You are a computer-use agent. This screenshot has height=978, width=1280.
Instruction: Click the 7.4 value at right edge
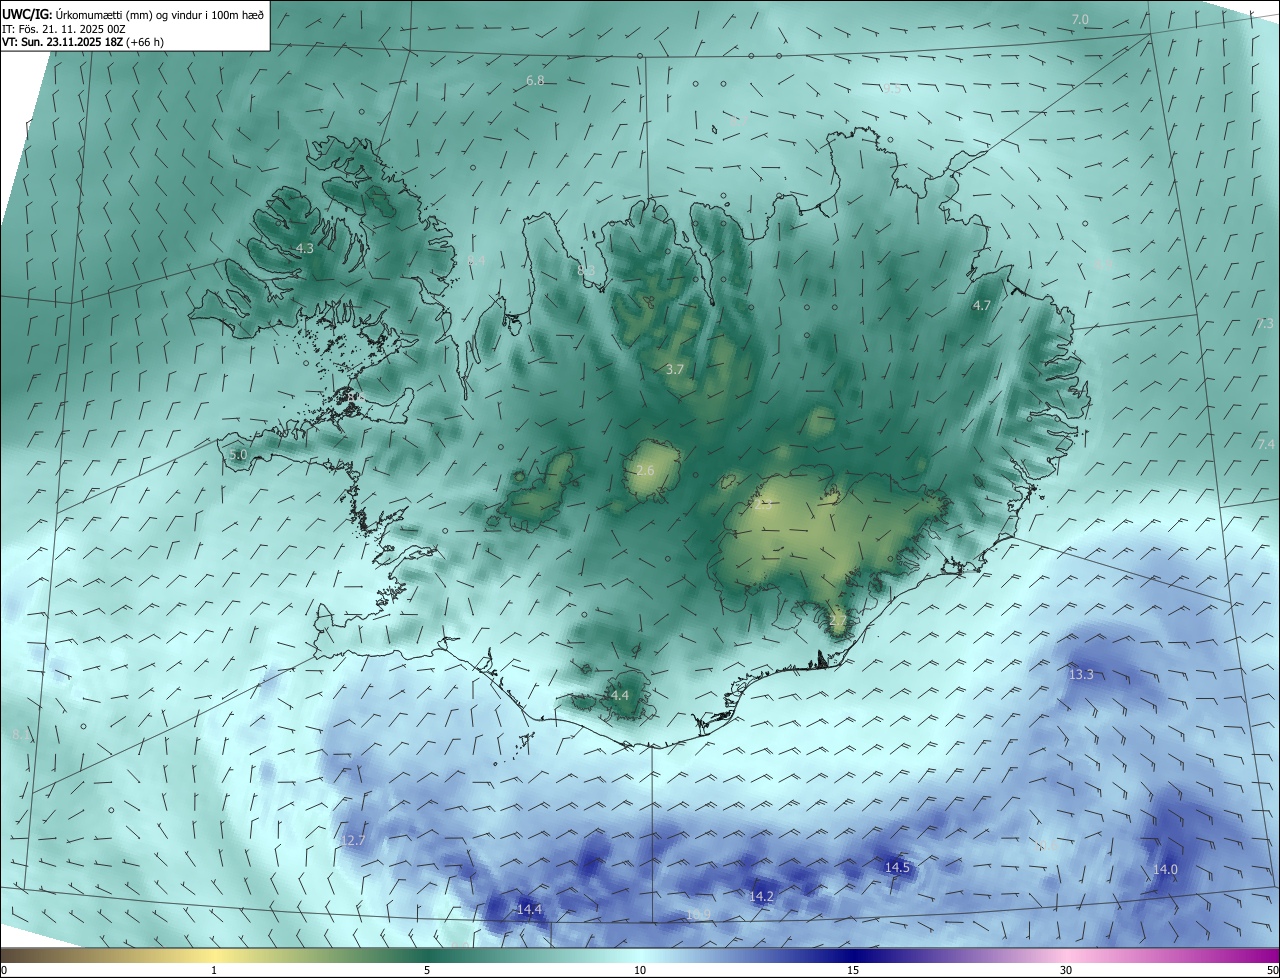pos(1266,444)
